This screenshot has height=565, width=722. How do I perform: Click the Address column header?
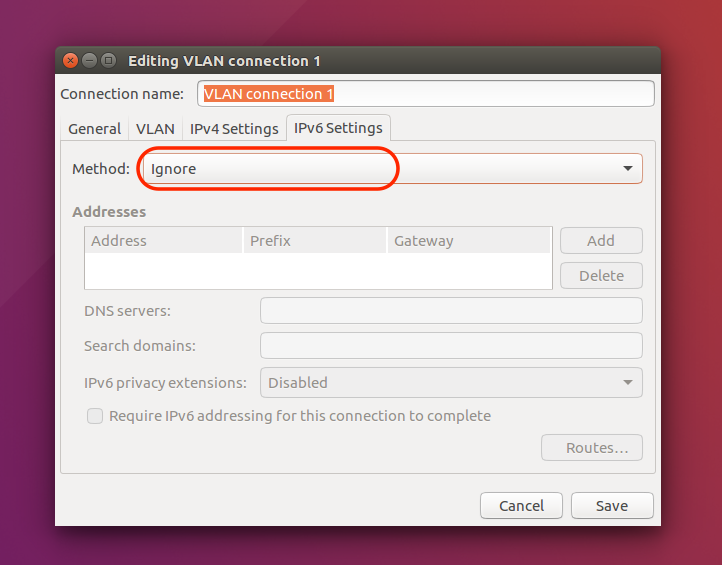click(x=163, y=240)
